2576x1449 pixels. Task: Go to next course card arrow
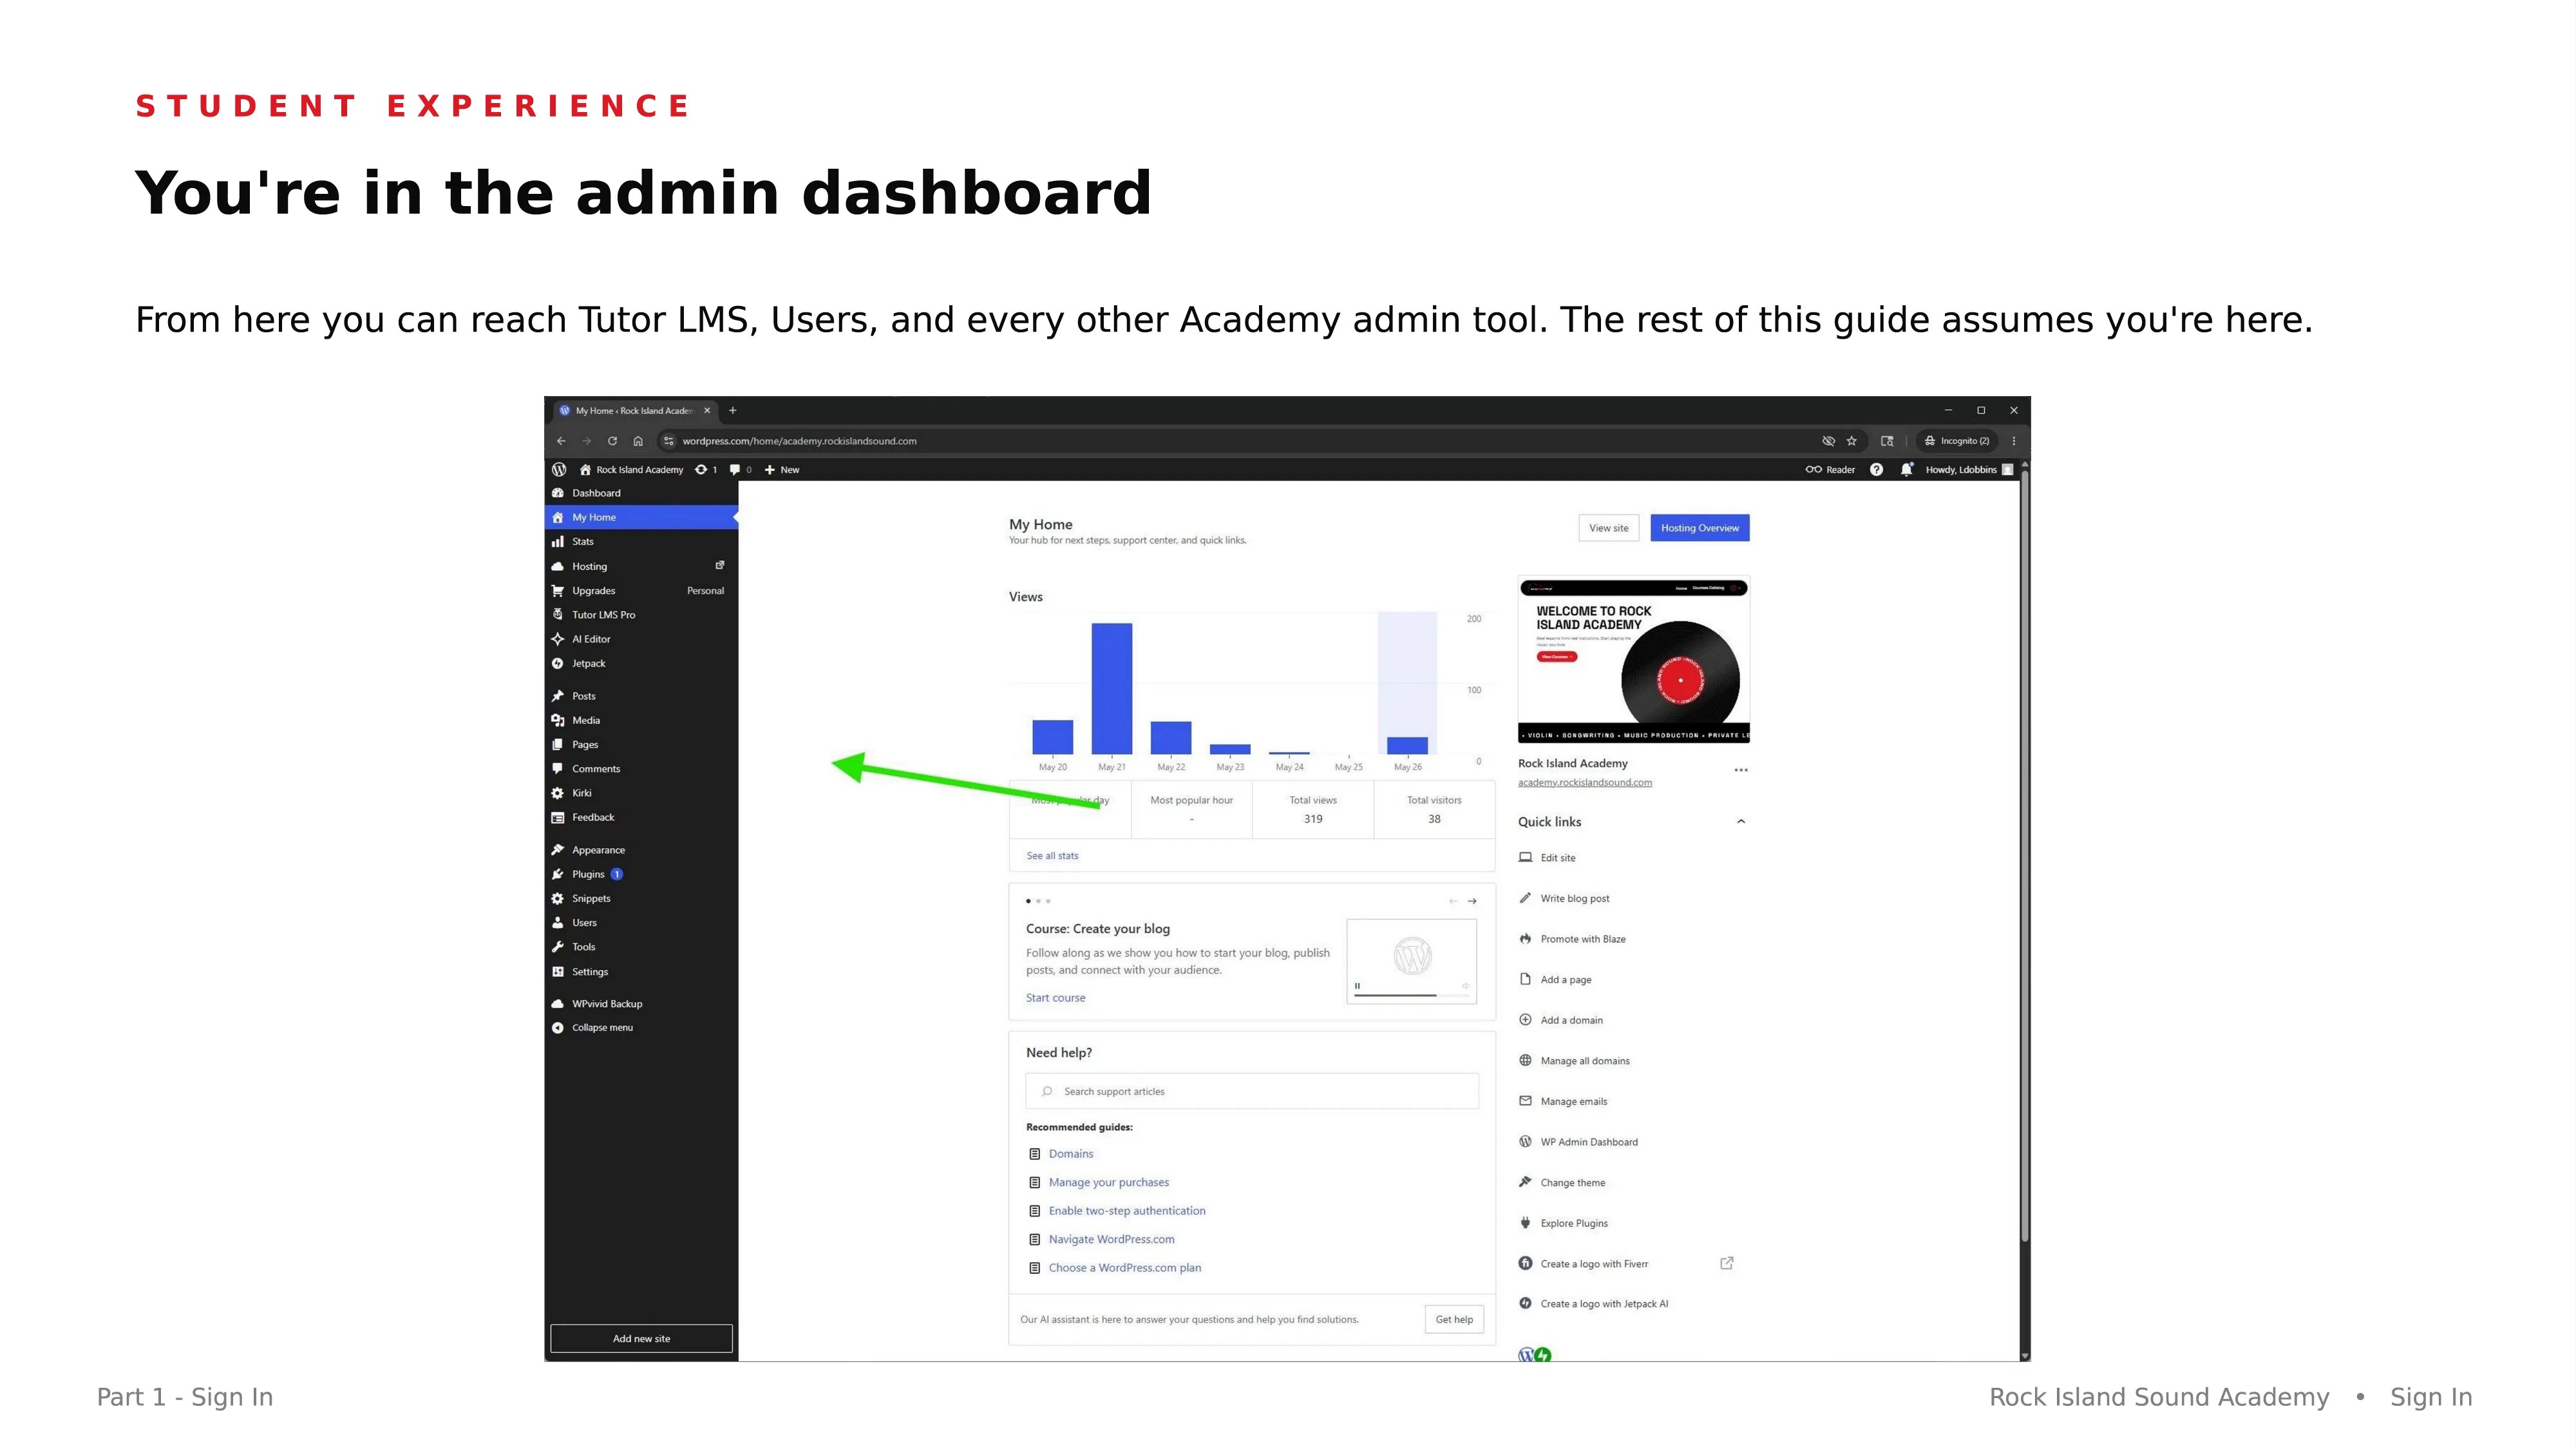click(1472, 901)
